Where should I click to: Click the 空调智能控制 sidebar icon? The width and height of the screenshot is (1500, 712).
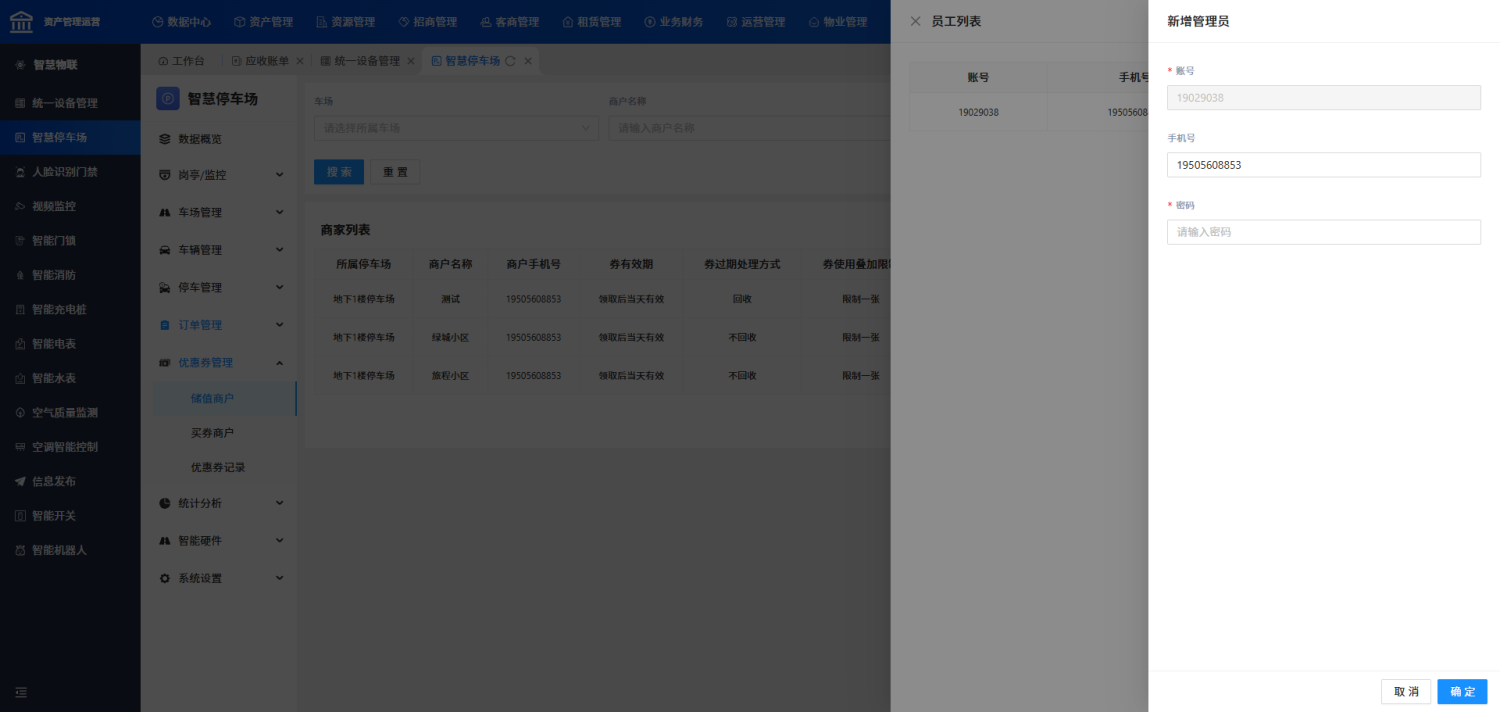[20, 447]
